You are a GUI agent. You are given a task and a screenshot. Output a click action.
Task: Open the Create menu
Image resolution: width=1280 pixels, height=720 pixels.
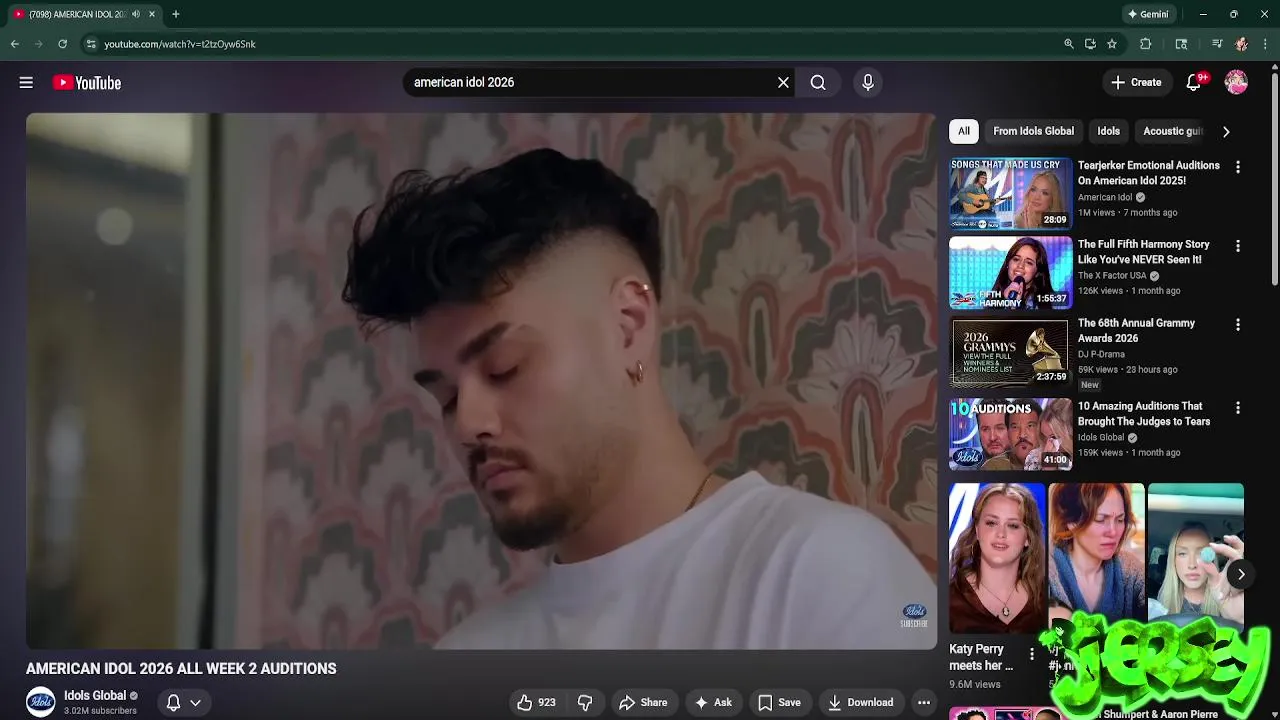[x=1137, y=83]
